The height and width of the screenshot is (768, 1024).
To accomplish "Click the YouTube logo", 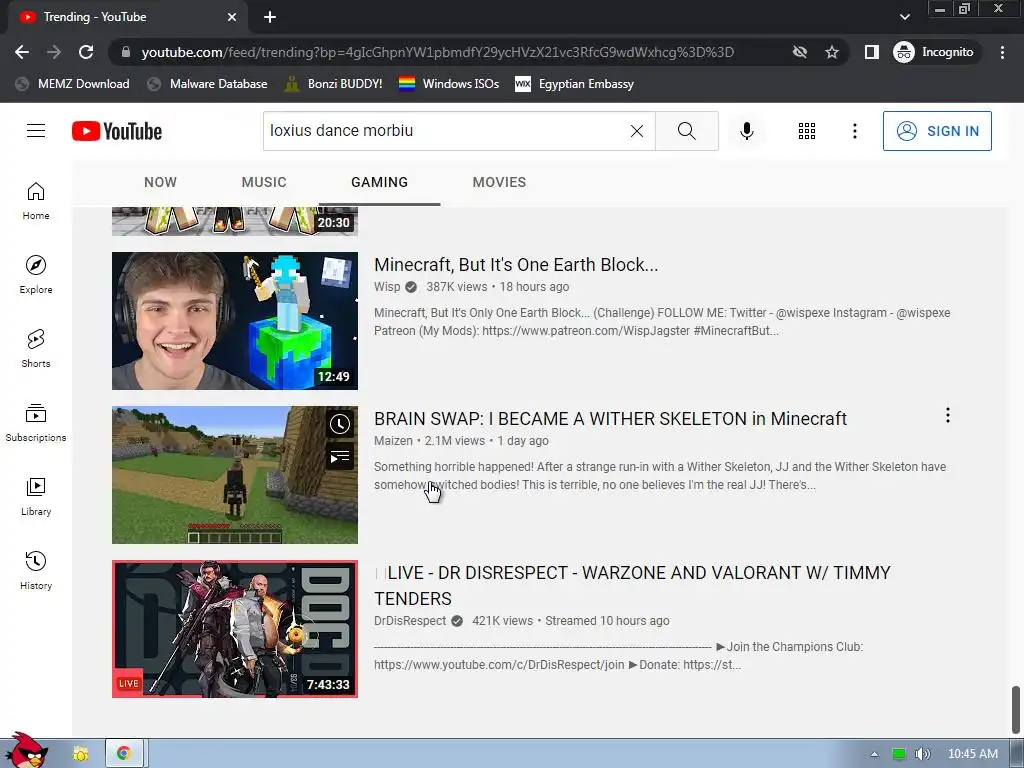I will point(117,131).
